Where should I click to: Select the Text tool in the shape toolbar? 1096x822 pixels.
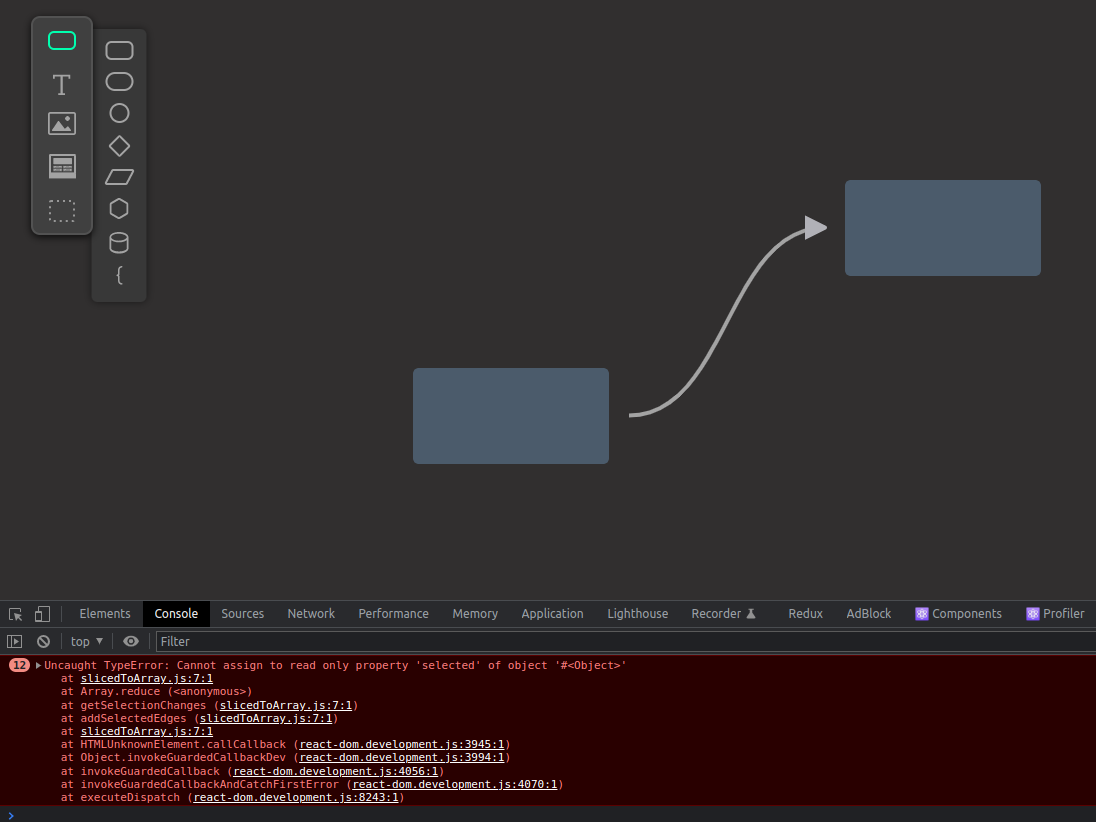(61, 85)
